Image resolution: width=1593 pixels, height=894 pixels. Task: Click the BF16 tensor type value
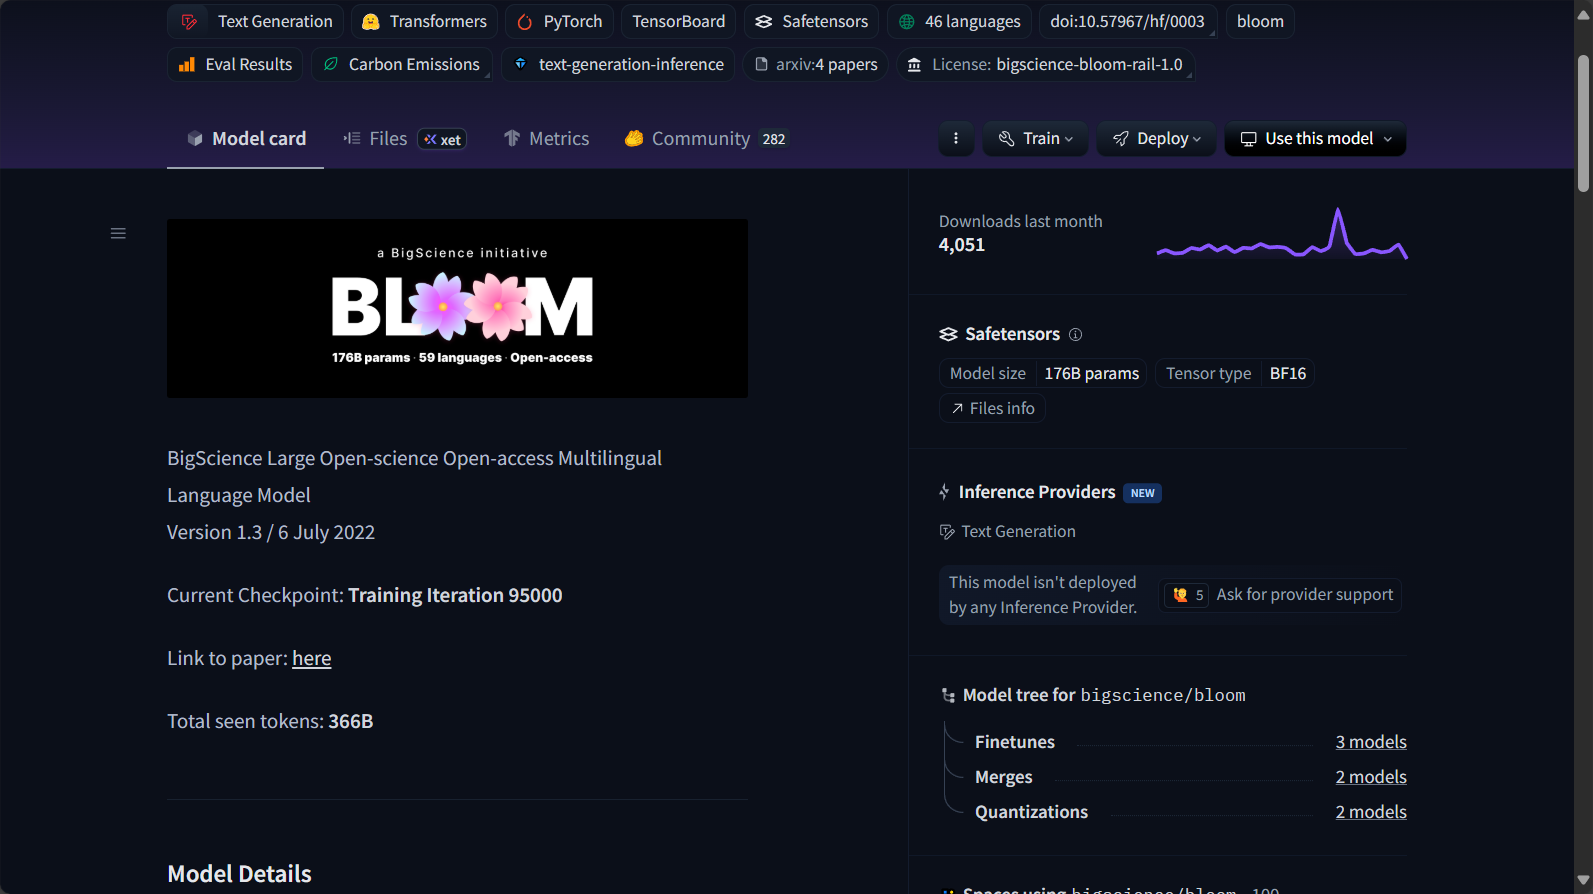click(1288, 373)
